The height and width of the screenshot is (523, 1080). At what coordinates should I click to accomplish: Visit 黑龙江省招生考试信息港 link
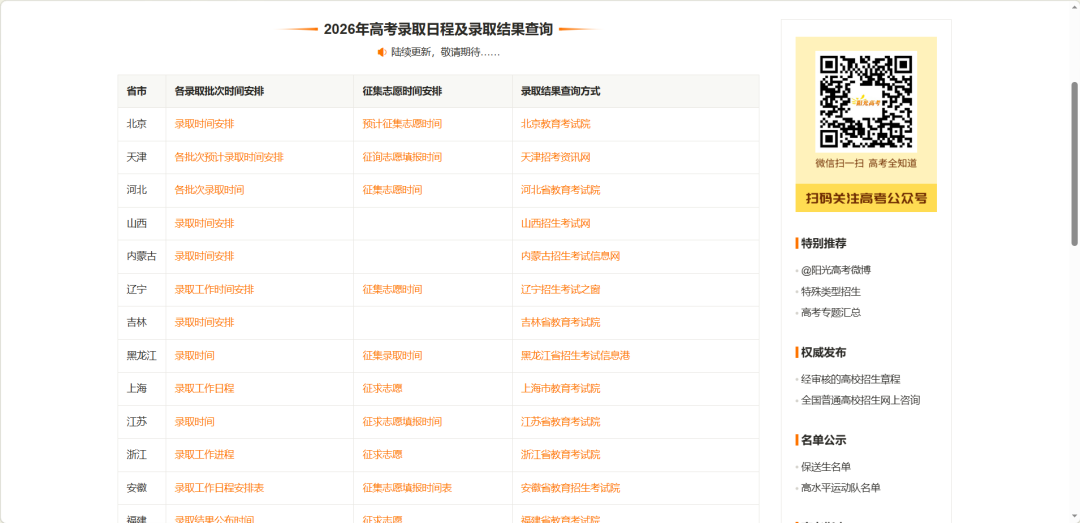(576, 356)
